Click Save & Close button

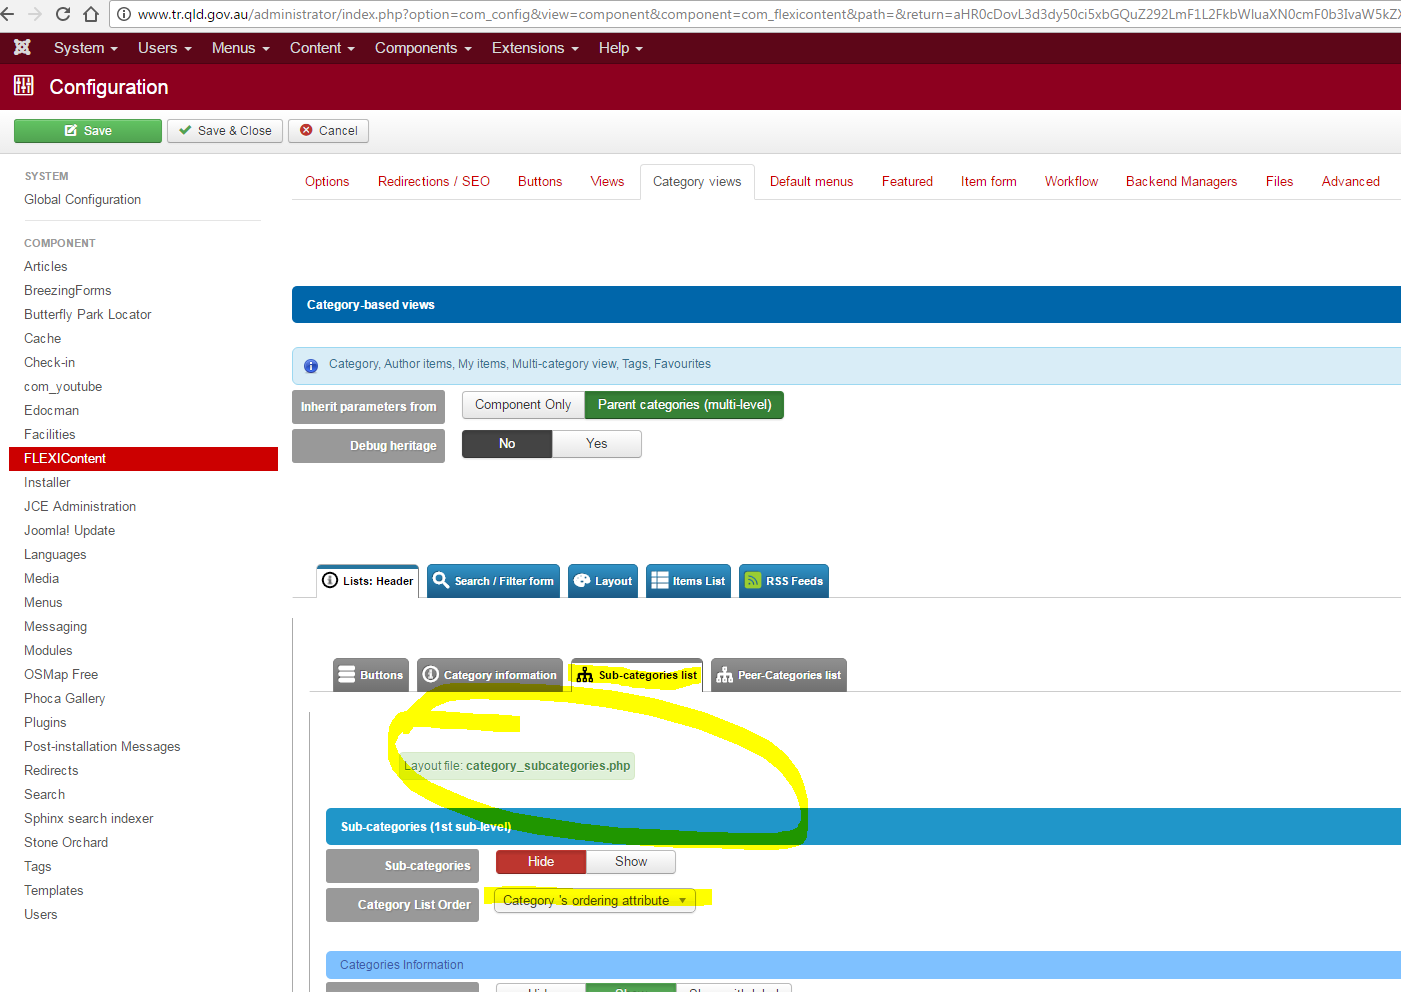[x=225, y=131]
